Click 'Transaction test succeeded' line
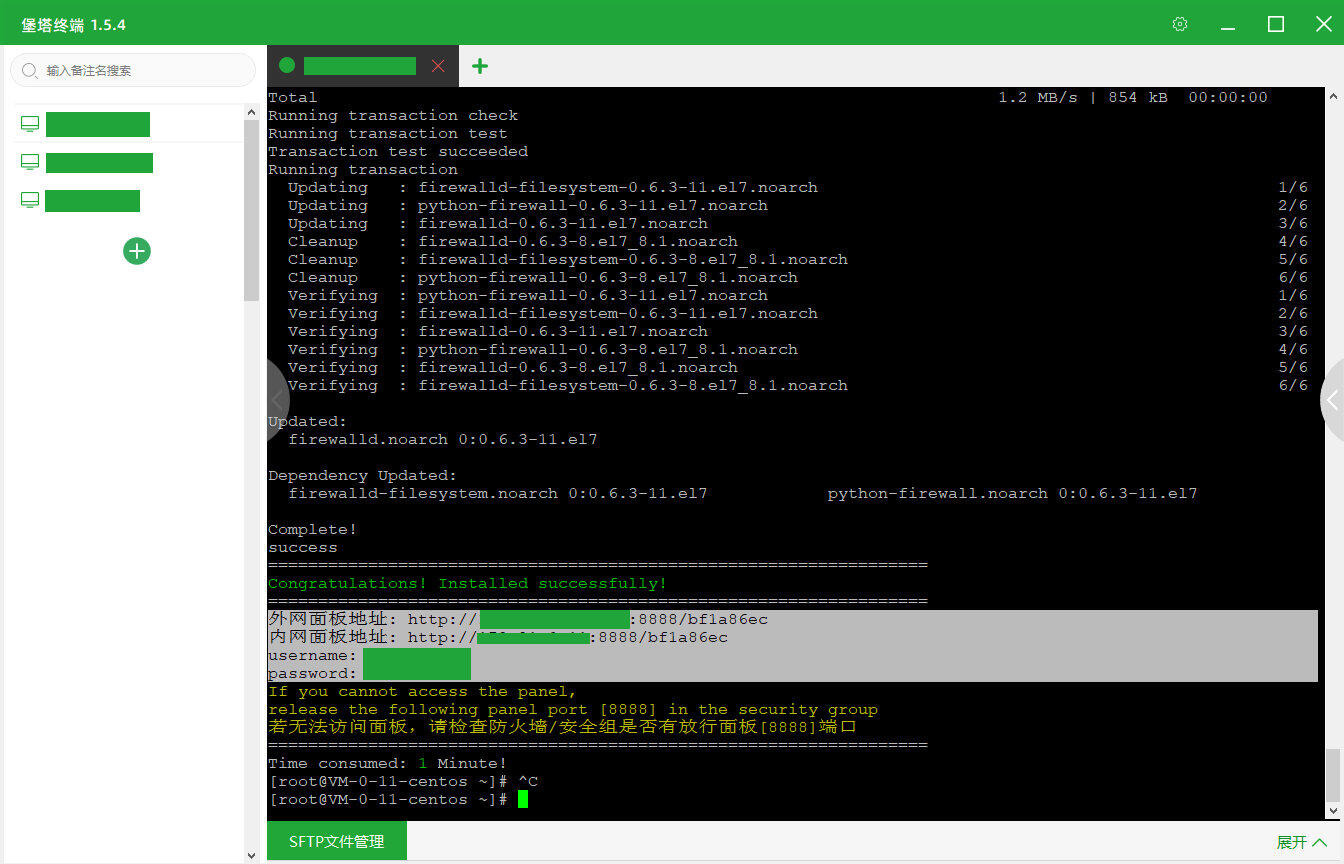The height and width of the screenshot is (864, 1344). [x=398, y=151]
